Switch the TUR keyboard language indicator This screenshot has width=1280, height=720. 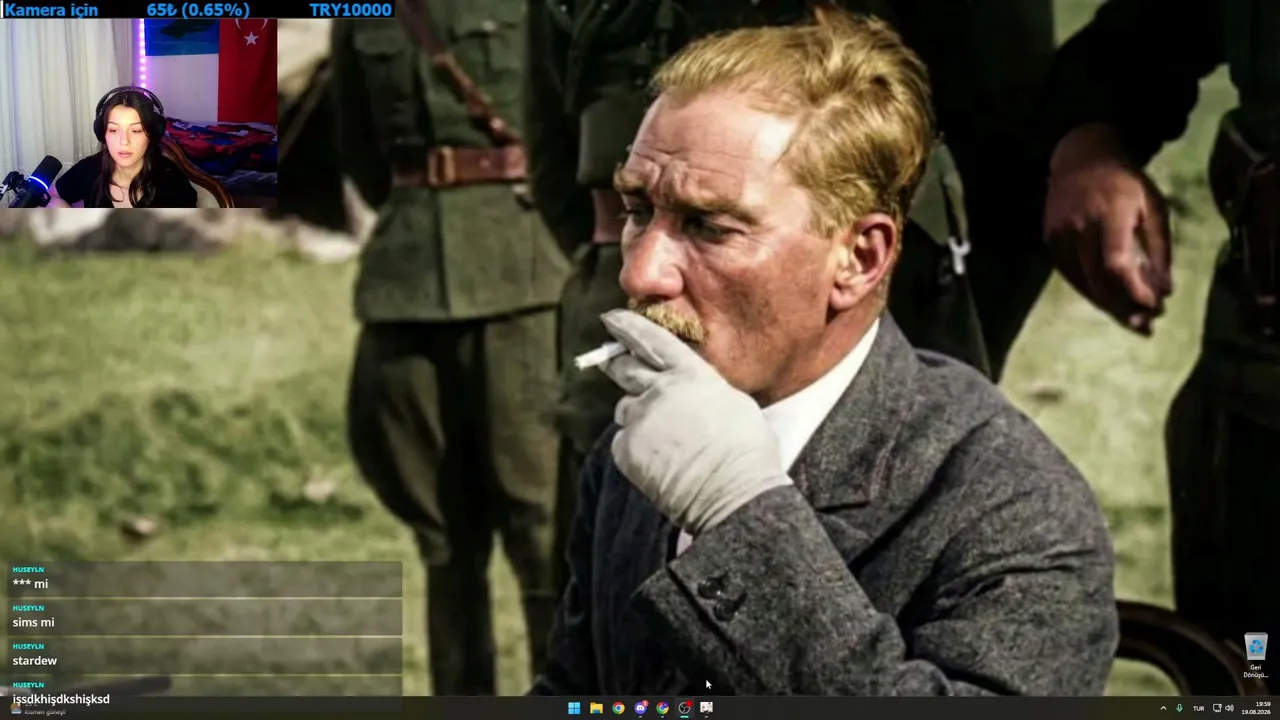click(1198, 708)
